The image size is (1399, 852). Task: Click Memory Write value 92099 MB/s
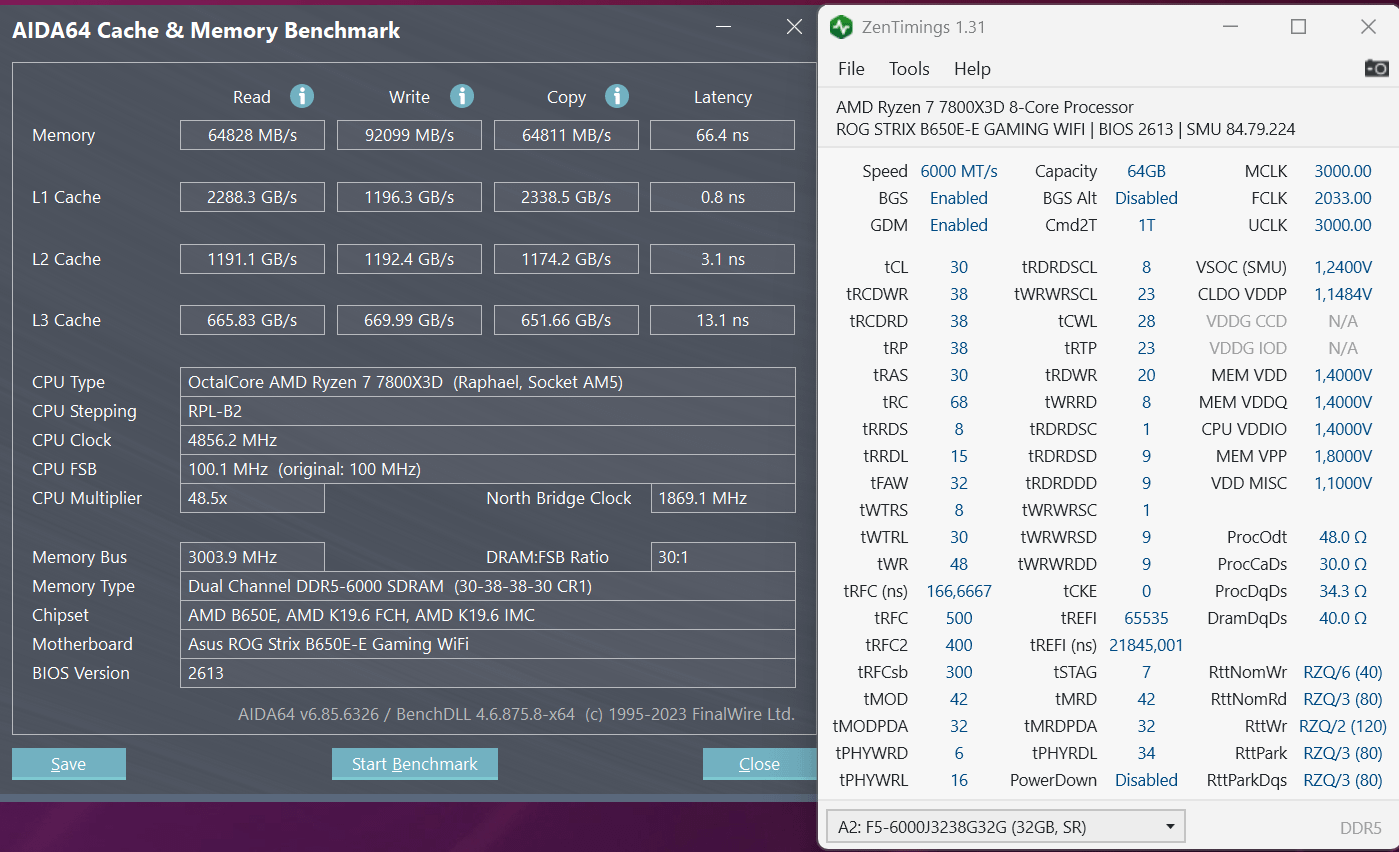pyautogui.click(x=409, y=135)
